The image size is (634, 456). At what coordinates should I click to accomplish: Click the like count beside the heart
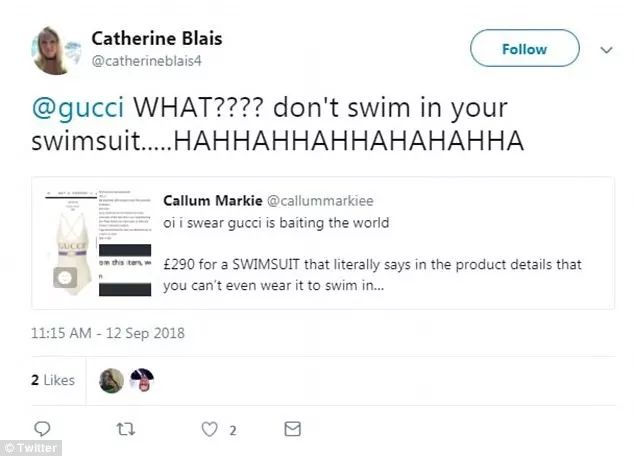(230, 429)
